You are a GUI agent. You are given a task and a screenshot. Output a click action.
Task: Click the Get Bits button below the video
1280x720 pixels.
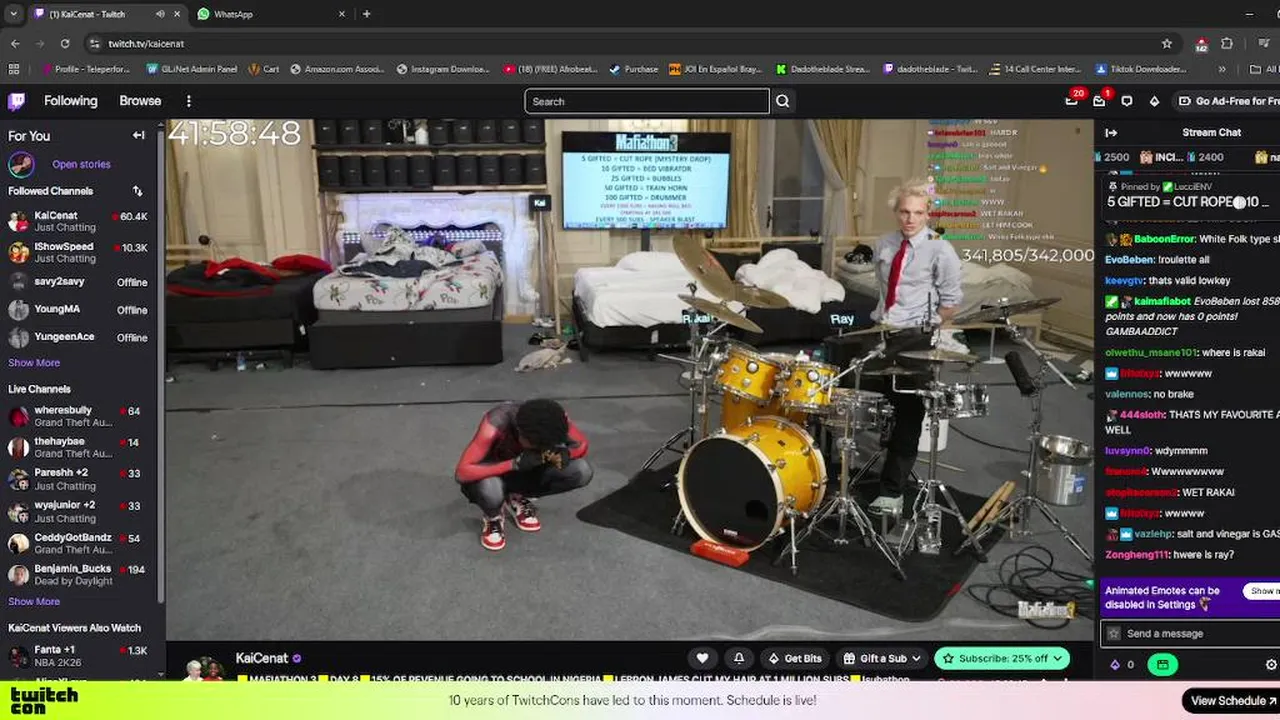pyautogui.click(x=795, y=658)
